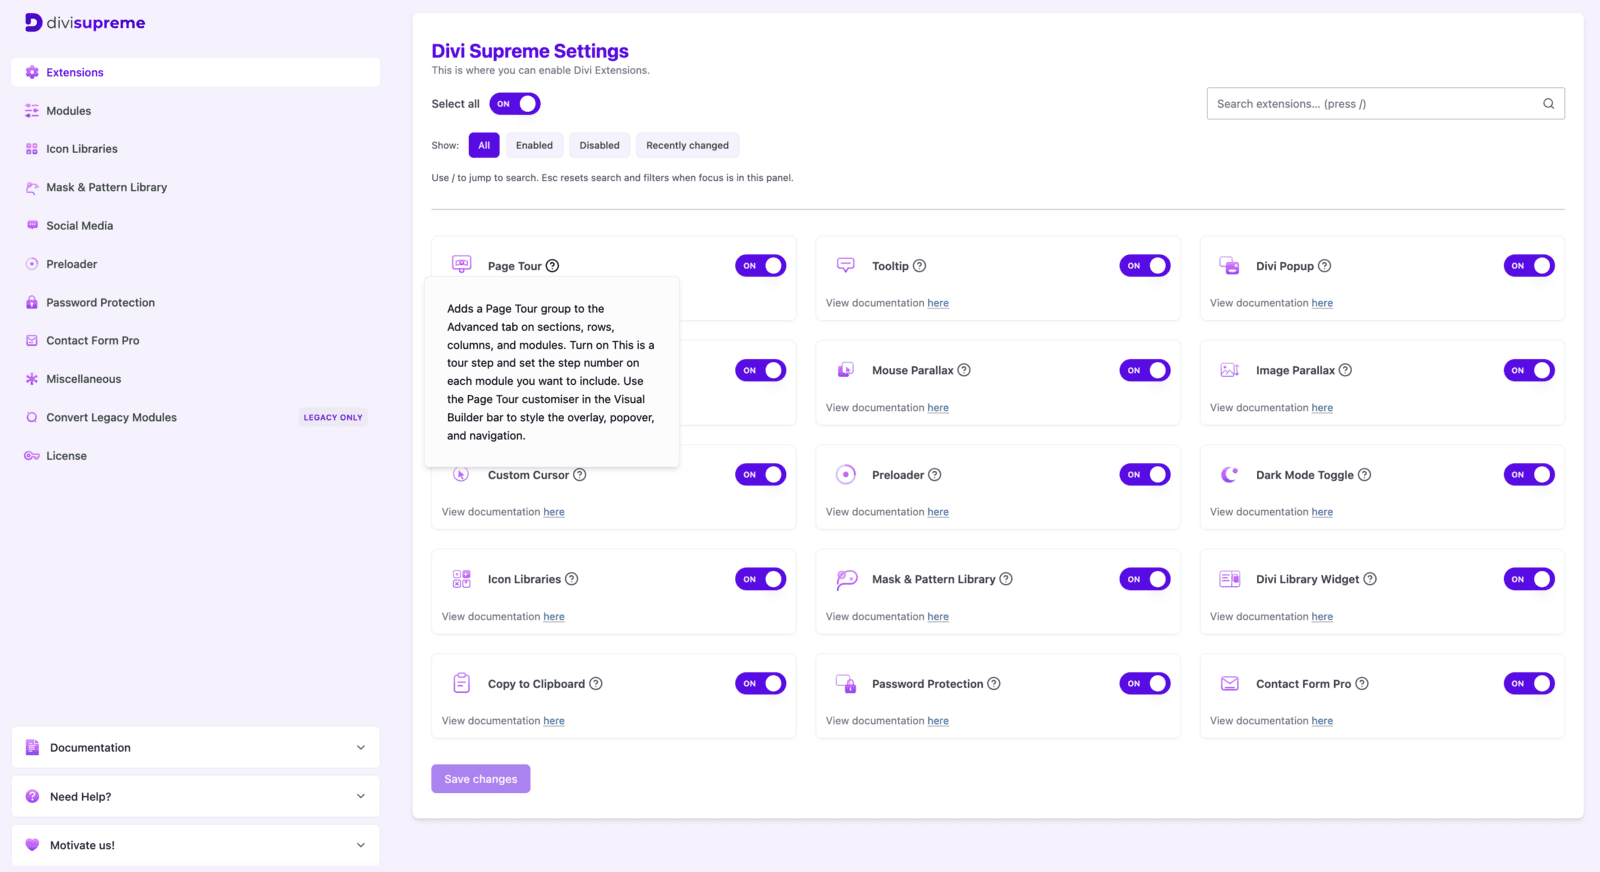Viewport: 1600px width, 872px height.
Task: Click the LEGACY ONLY badge
Action: pos(333,417)
